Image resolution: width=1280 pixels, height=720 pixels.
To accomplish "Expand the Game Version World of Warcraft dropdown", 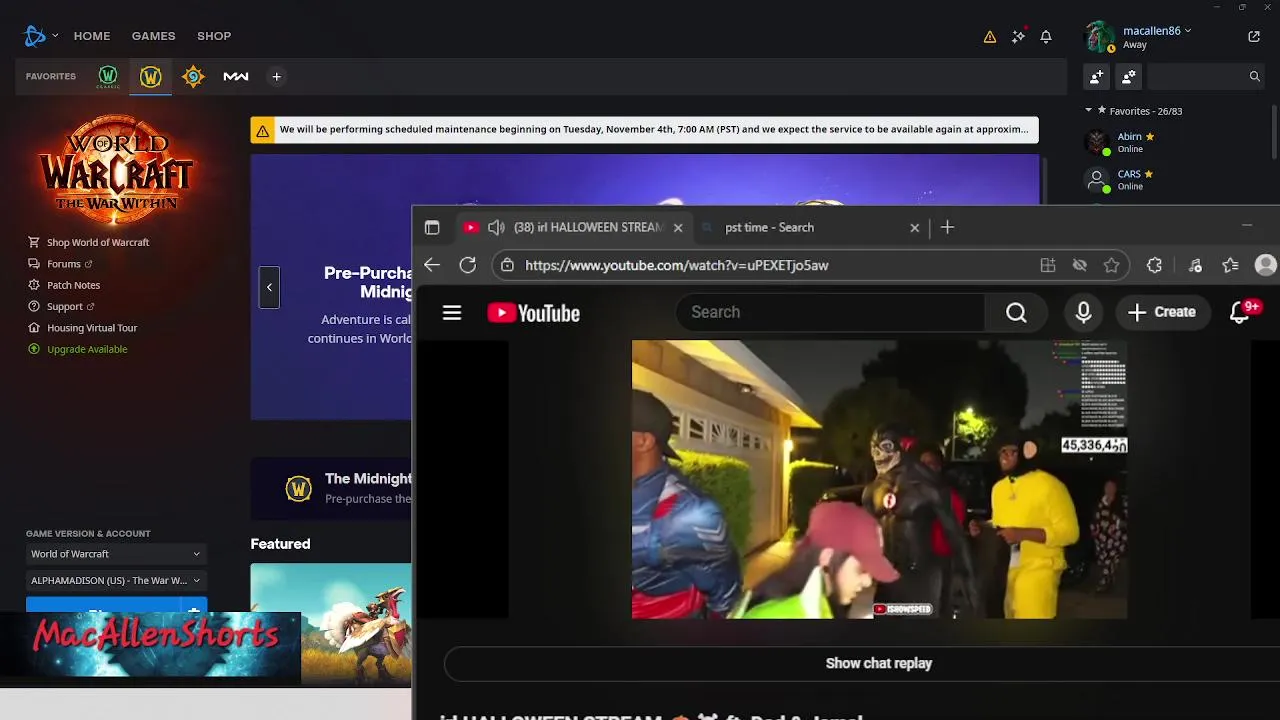I will click(x=115, y=554).
